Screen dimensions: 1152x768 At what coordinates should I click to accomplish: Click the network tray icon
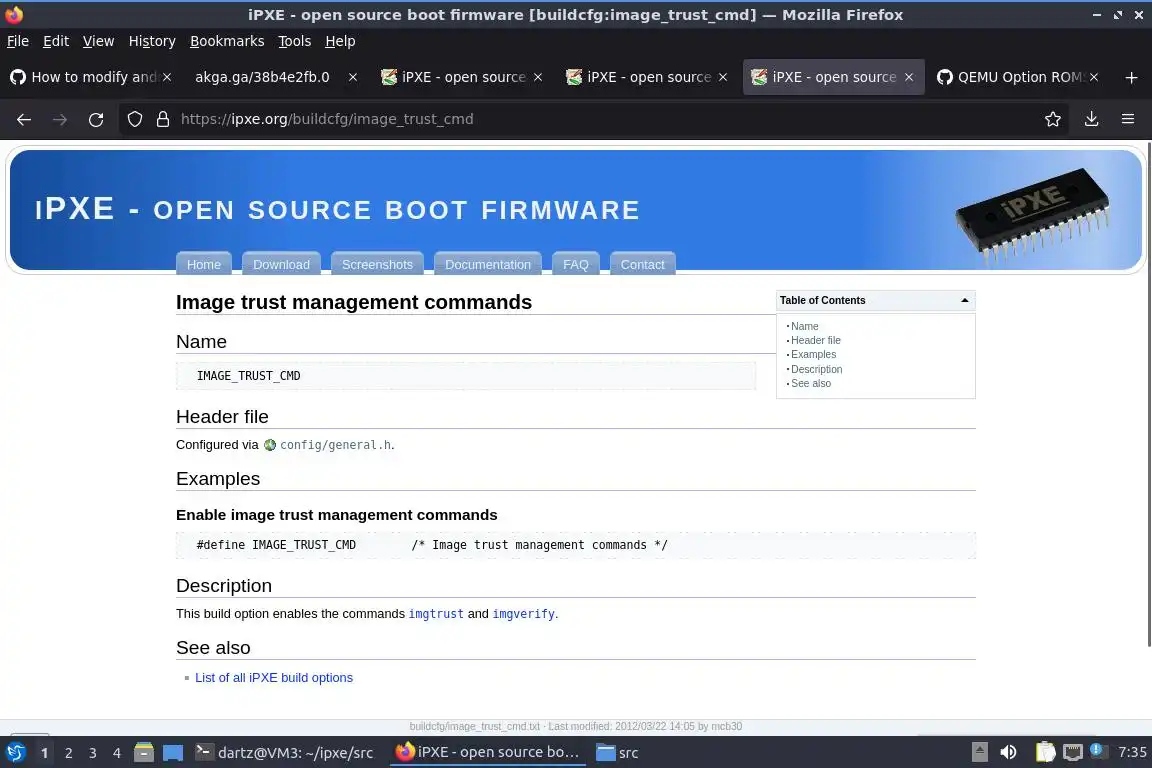(x=1073, y=752)
